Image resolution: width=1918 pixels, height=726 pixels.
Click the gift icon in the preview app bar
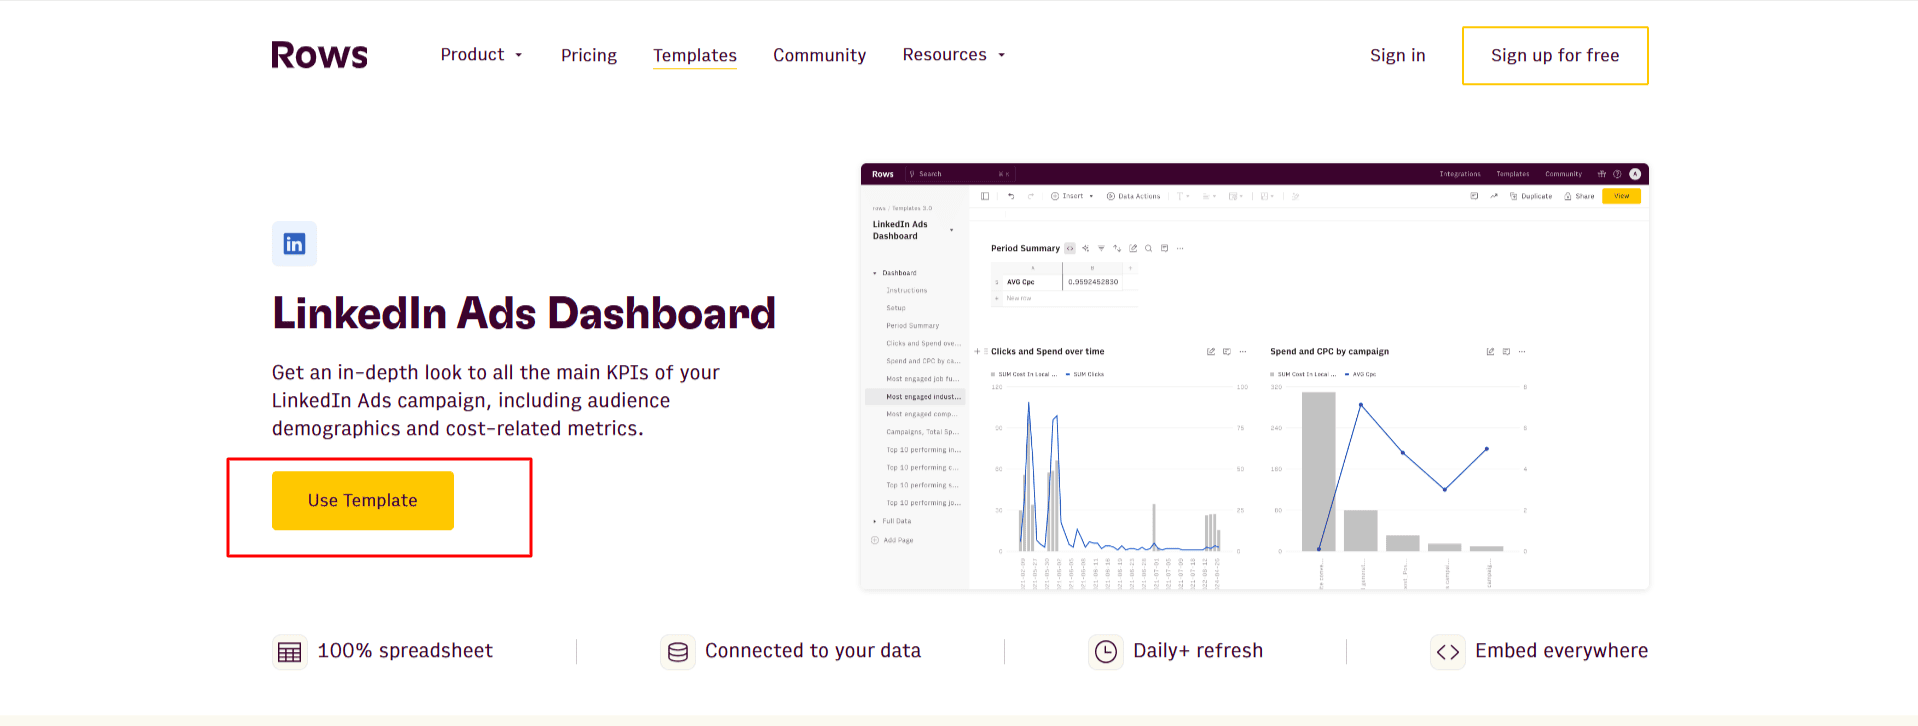(1601, 174)
